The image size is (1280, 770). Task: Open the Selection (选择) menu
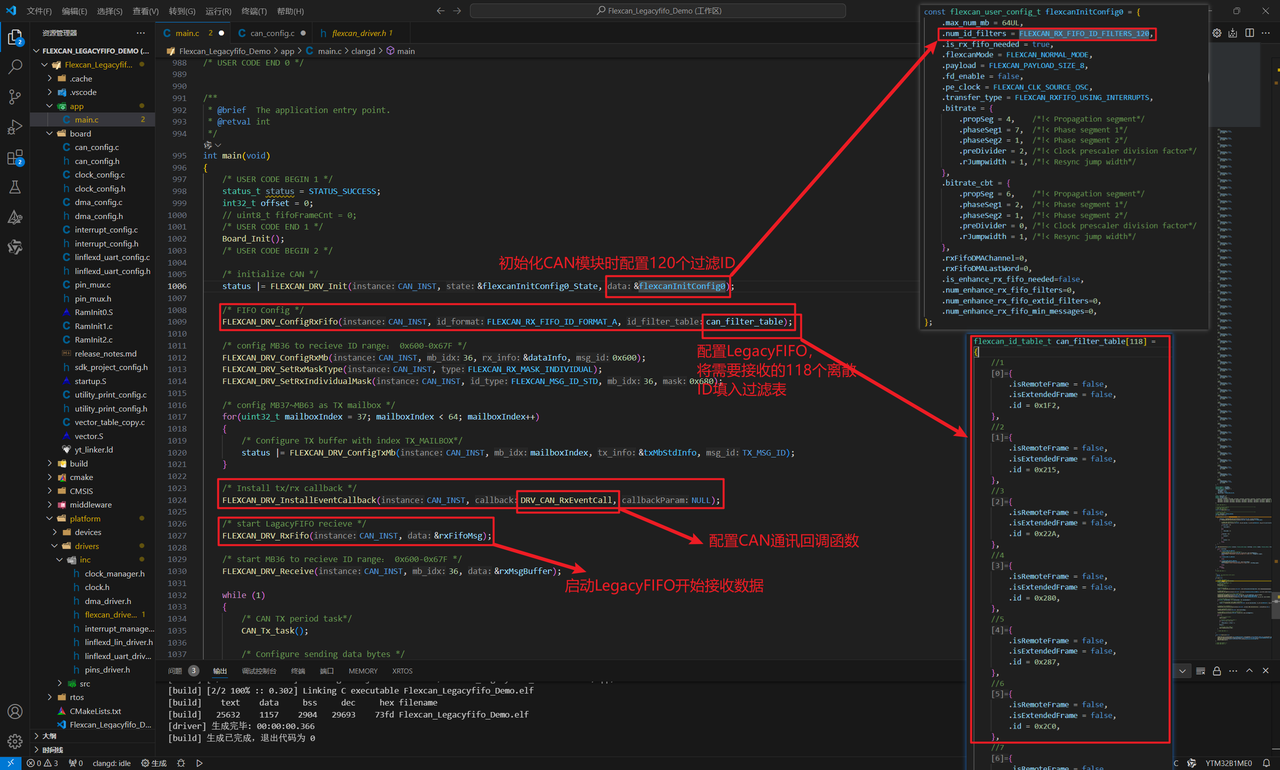(x=110, y=11)
